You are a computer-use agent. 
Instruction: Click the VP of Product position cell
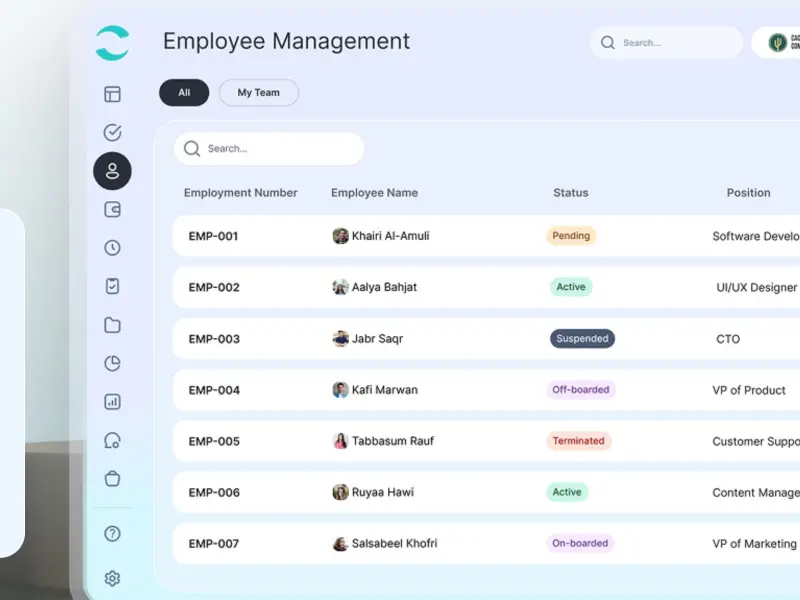(x=749, y=390)
